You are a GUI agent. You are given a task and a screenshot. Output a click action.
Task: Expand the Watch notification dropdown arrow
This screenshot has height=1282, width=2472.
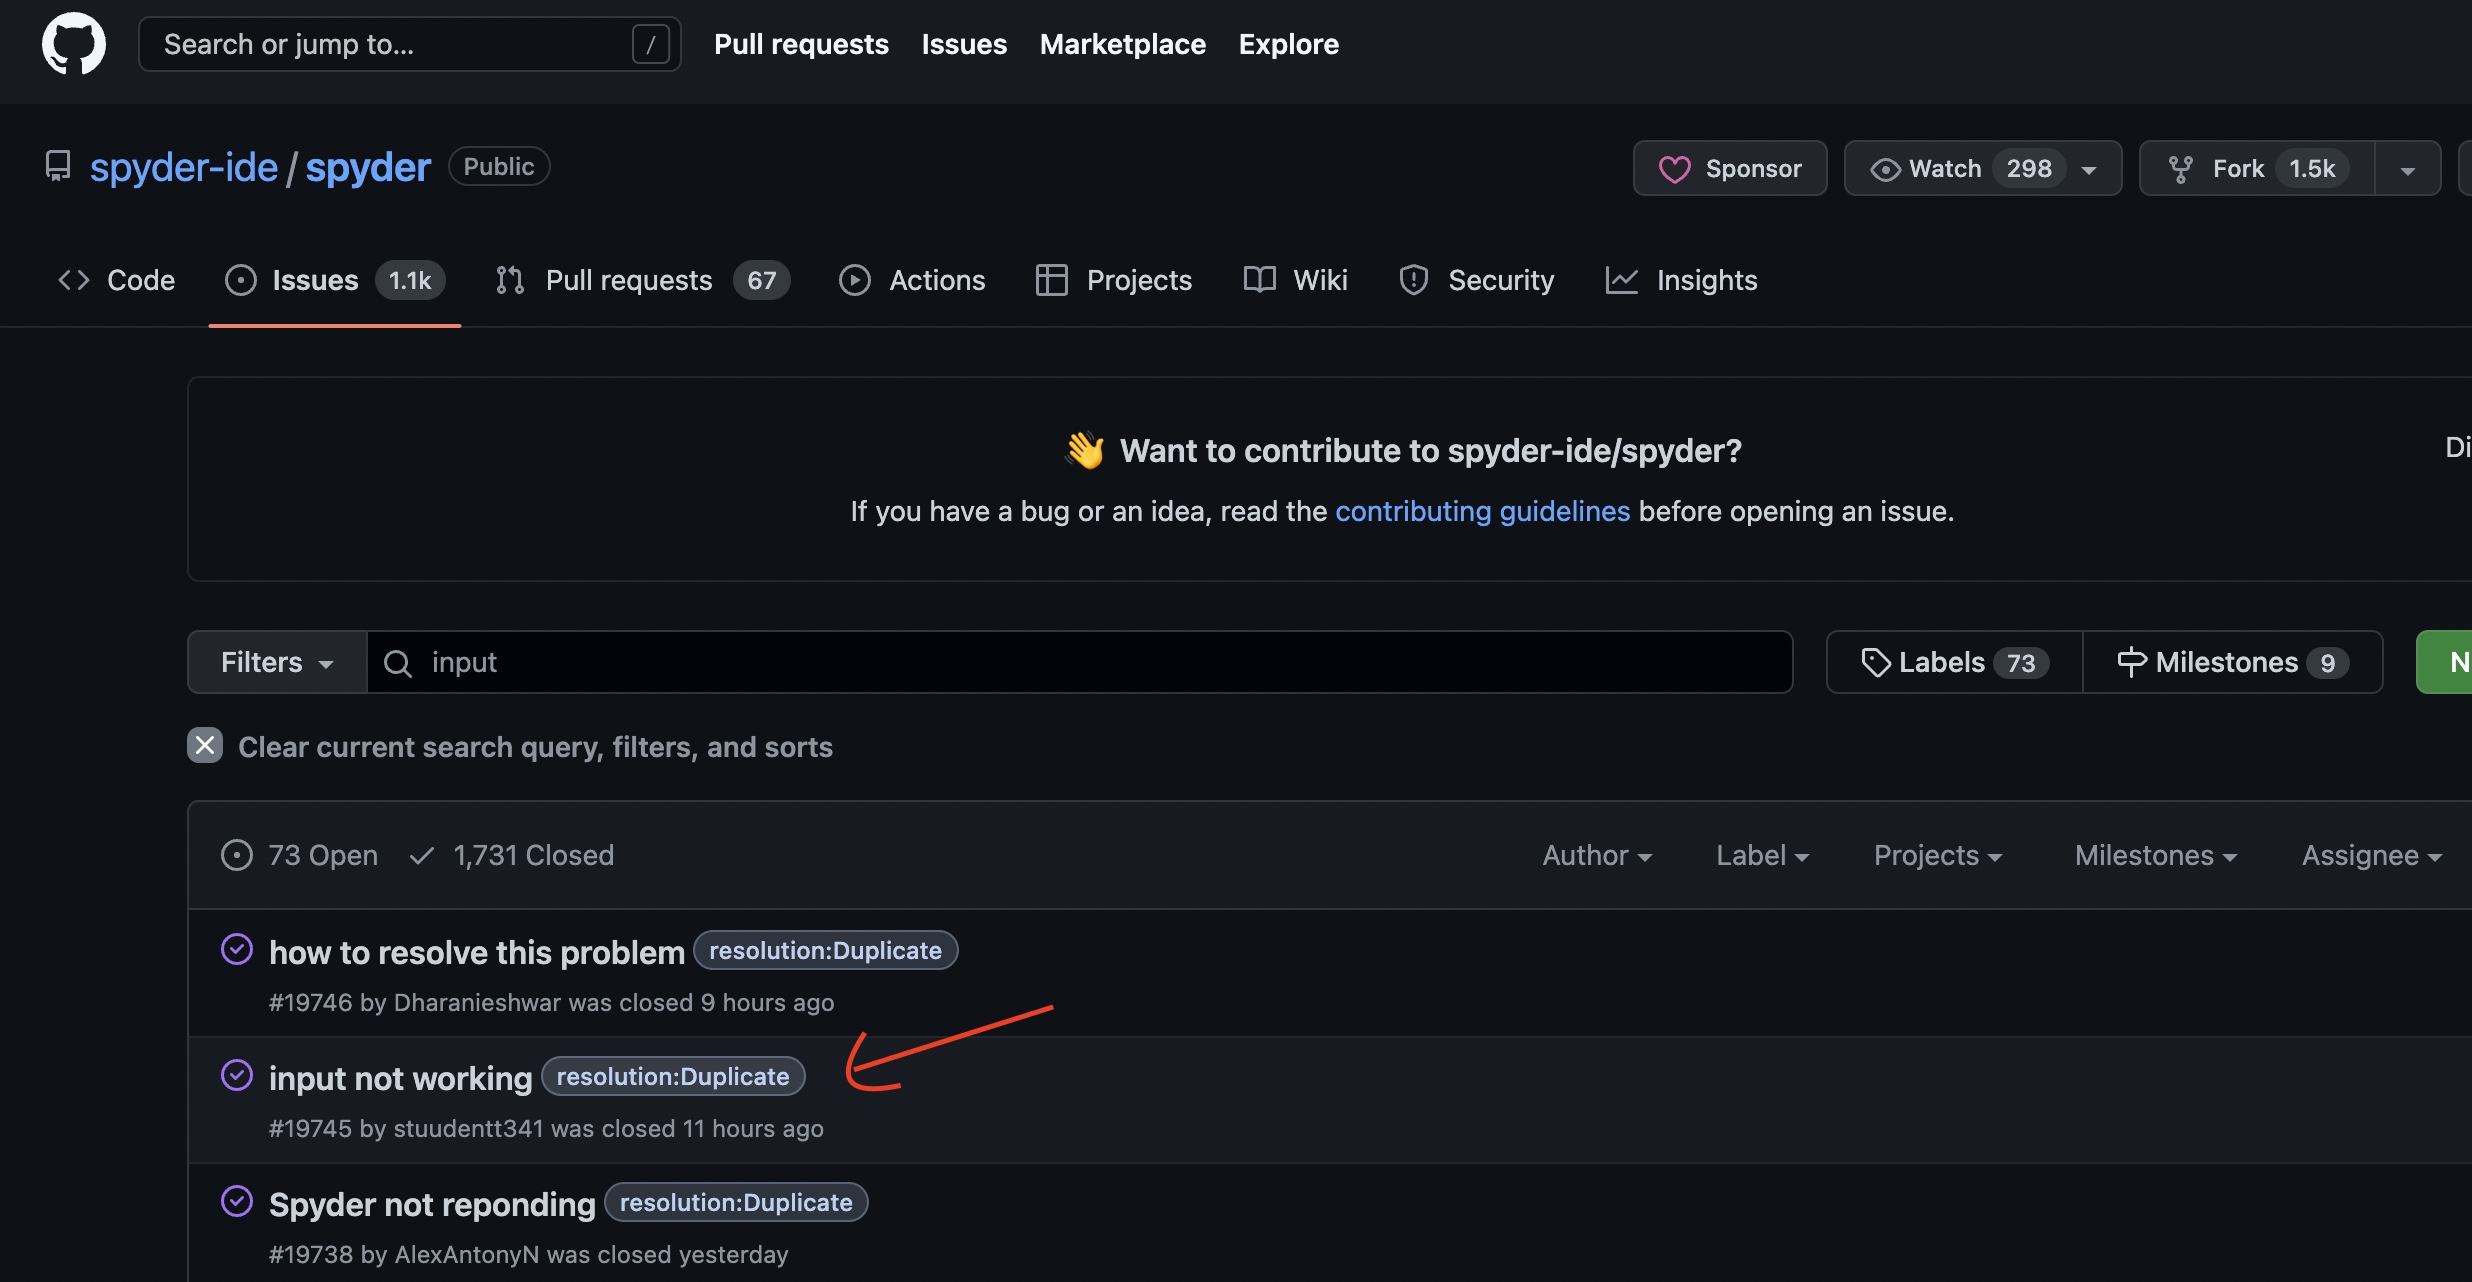(2089, 170)
